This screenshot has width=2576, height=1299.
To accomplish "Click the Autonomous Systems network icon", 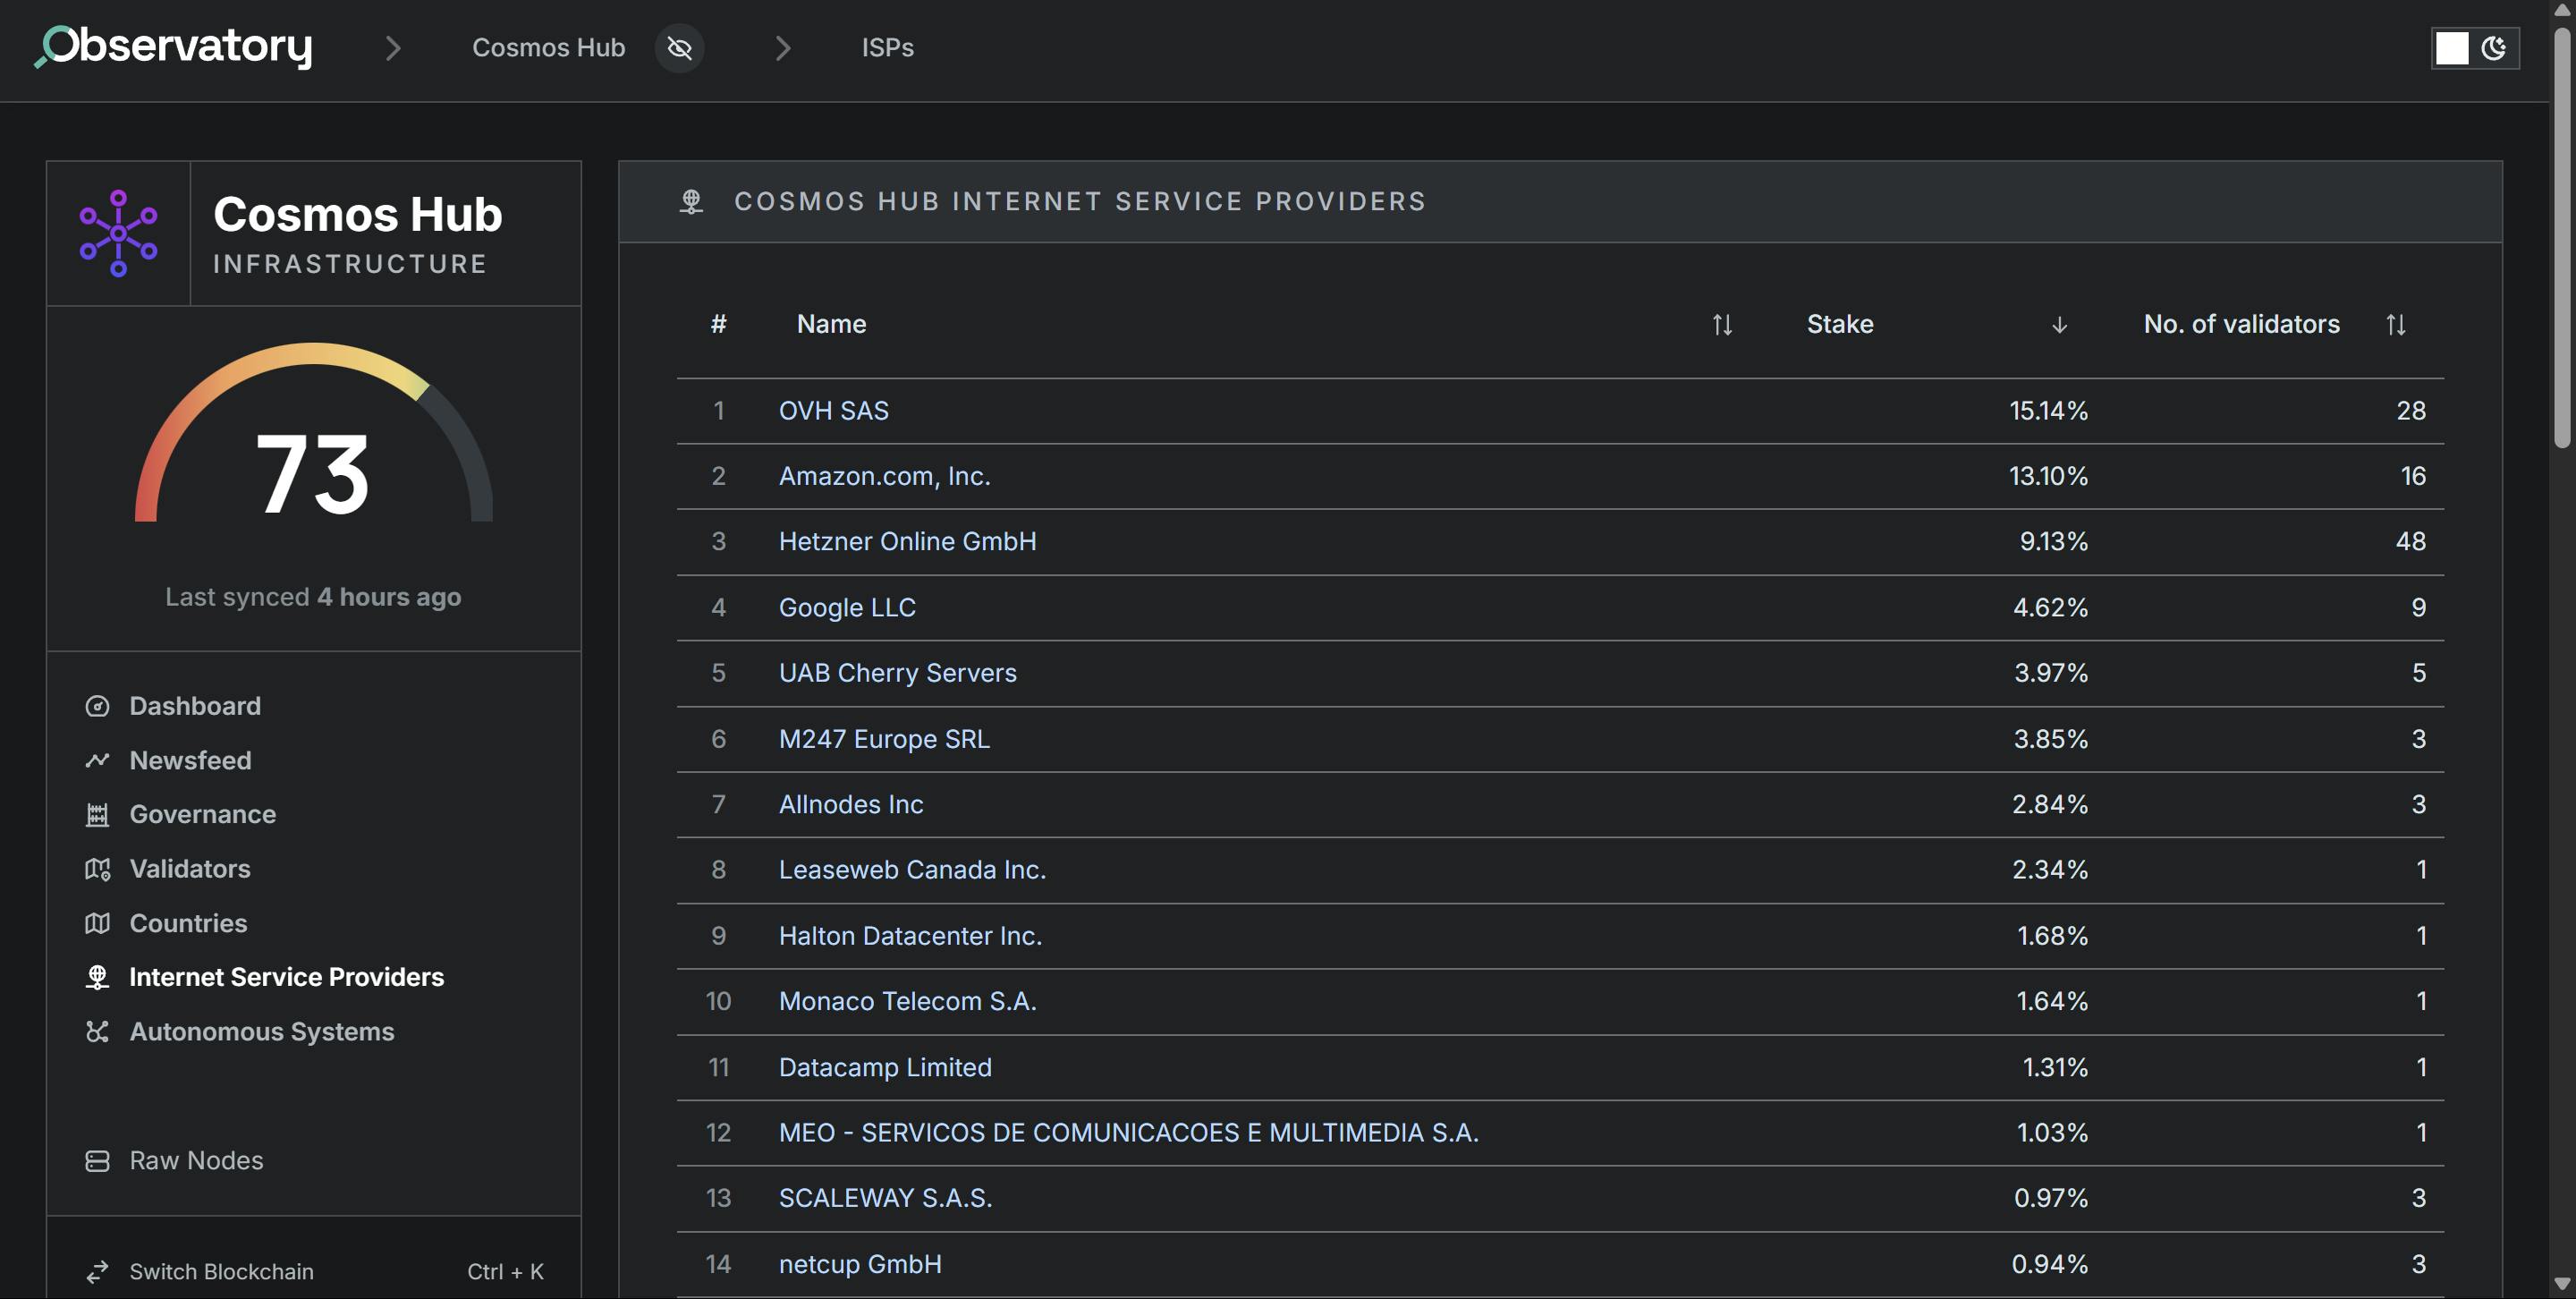I will click(97, 1031).
